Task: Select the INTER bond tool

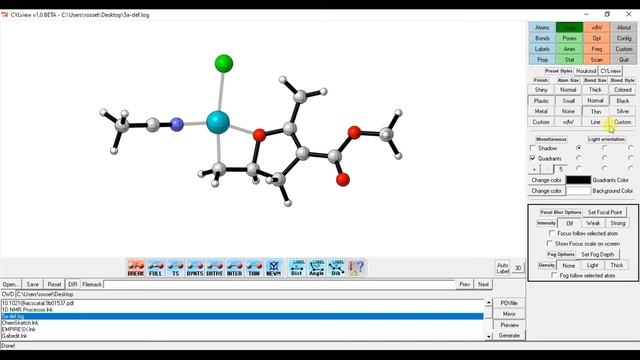Action: pyautogui.click(x=234, y=268)
